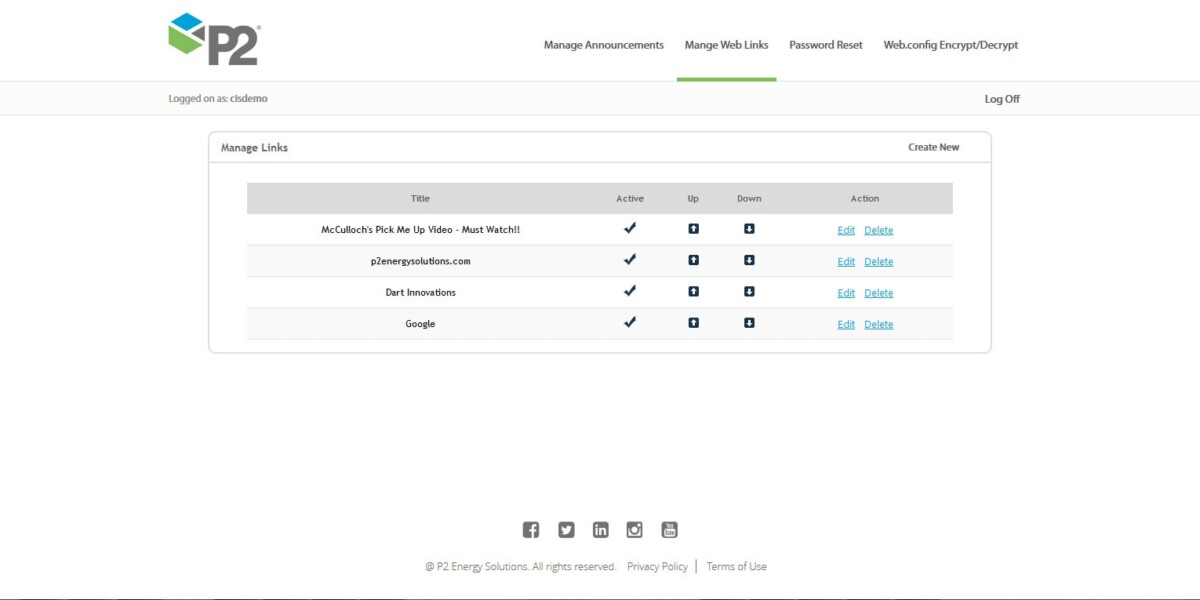This screenshot has height=600, width=1200.
Task: Open the Password Reset section
Action: pos(825,45)
